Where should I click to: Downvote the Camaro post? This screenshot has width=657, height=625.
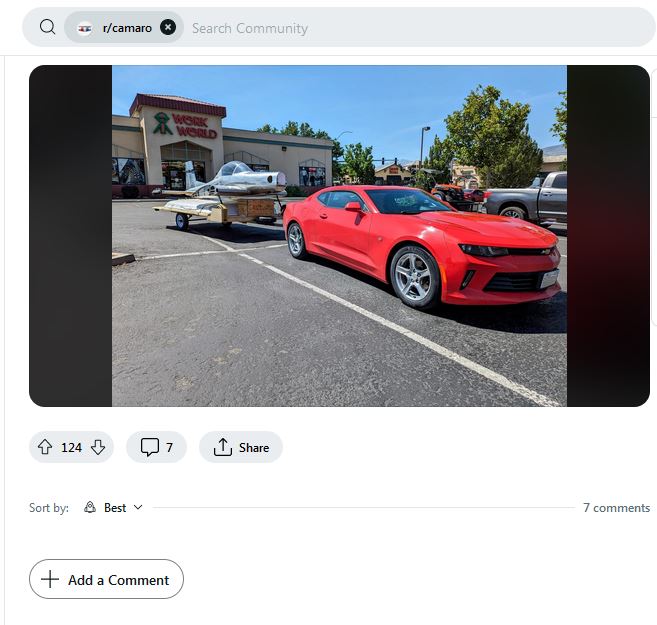tap(98, 447)
